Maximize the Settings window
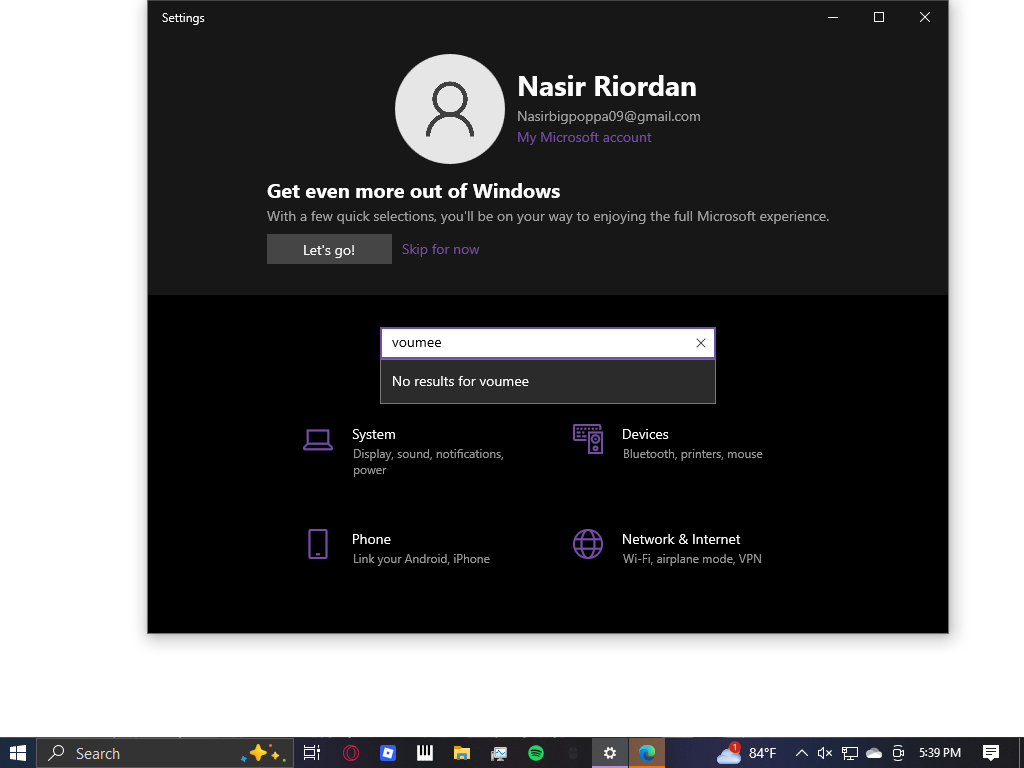 pos(879,18)
